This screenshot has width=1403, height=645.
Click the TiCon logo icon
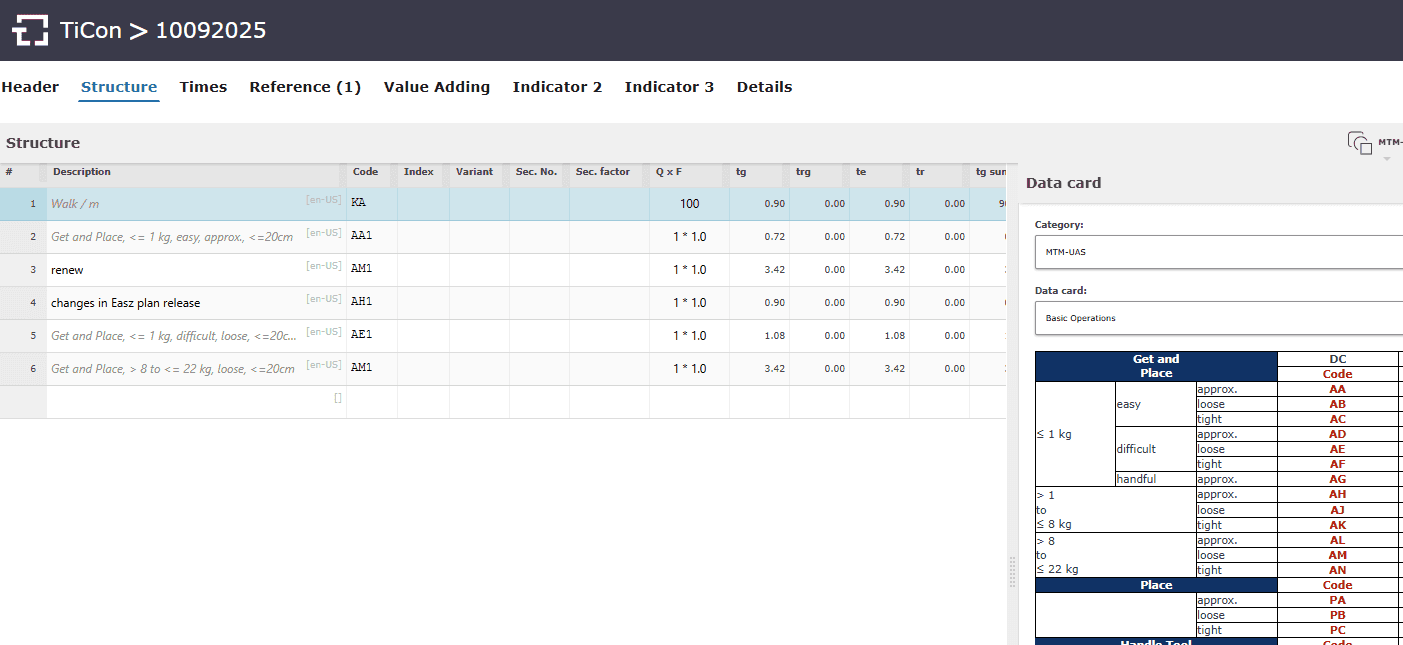pos(30,31)
